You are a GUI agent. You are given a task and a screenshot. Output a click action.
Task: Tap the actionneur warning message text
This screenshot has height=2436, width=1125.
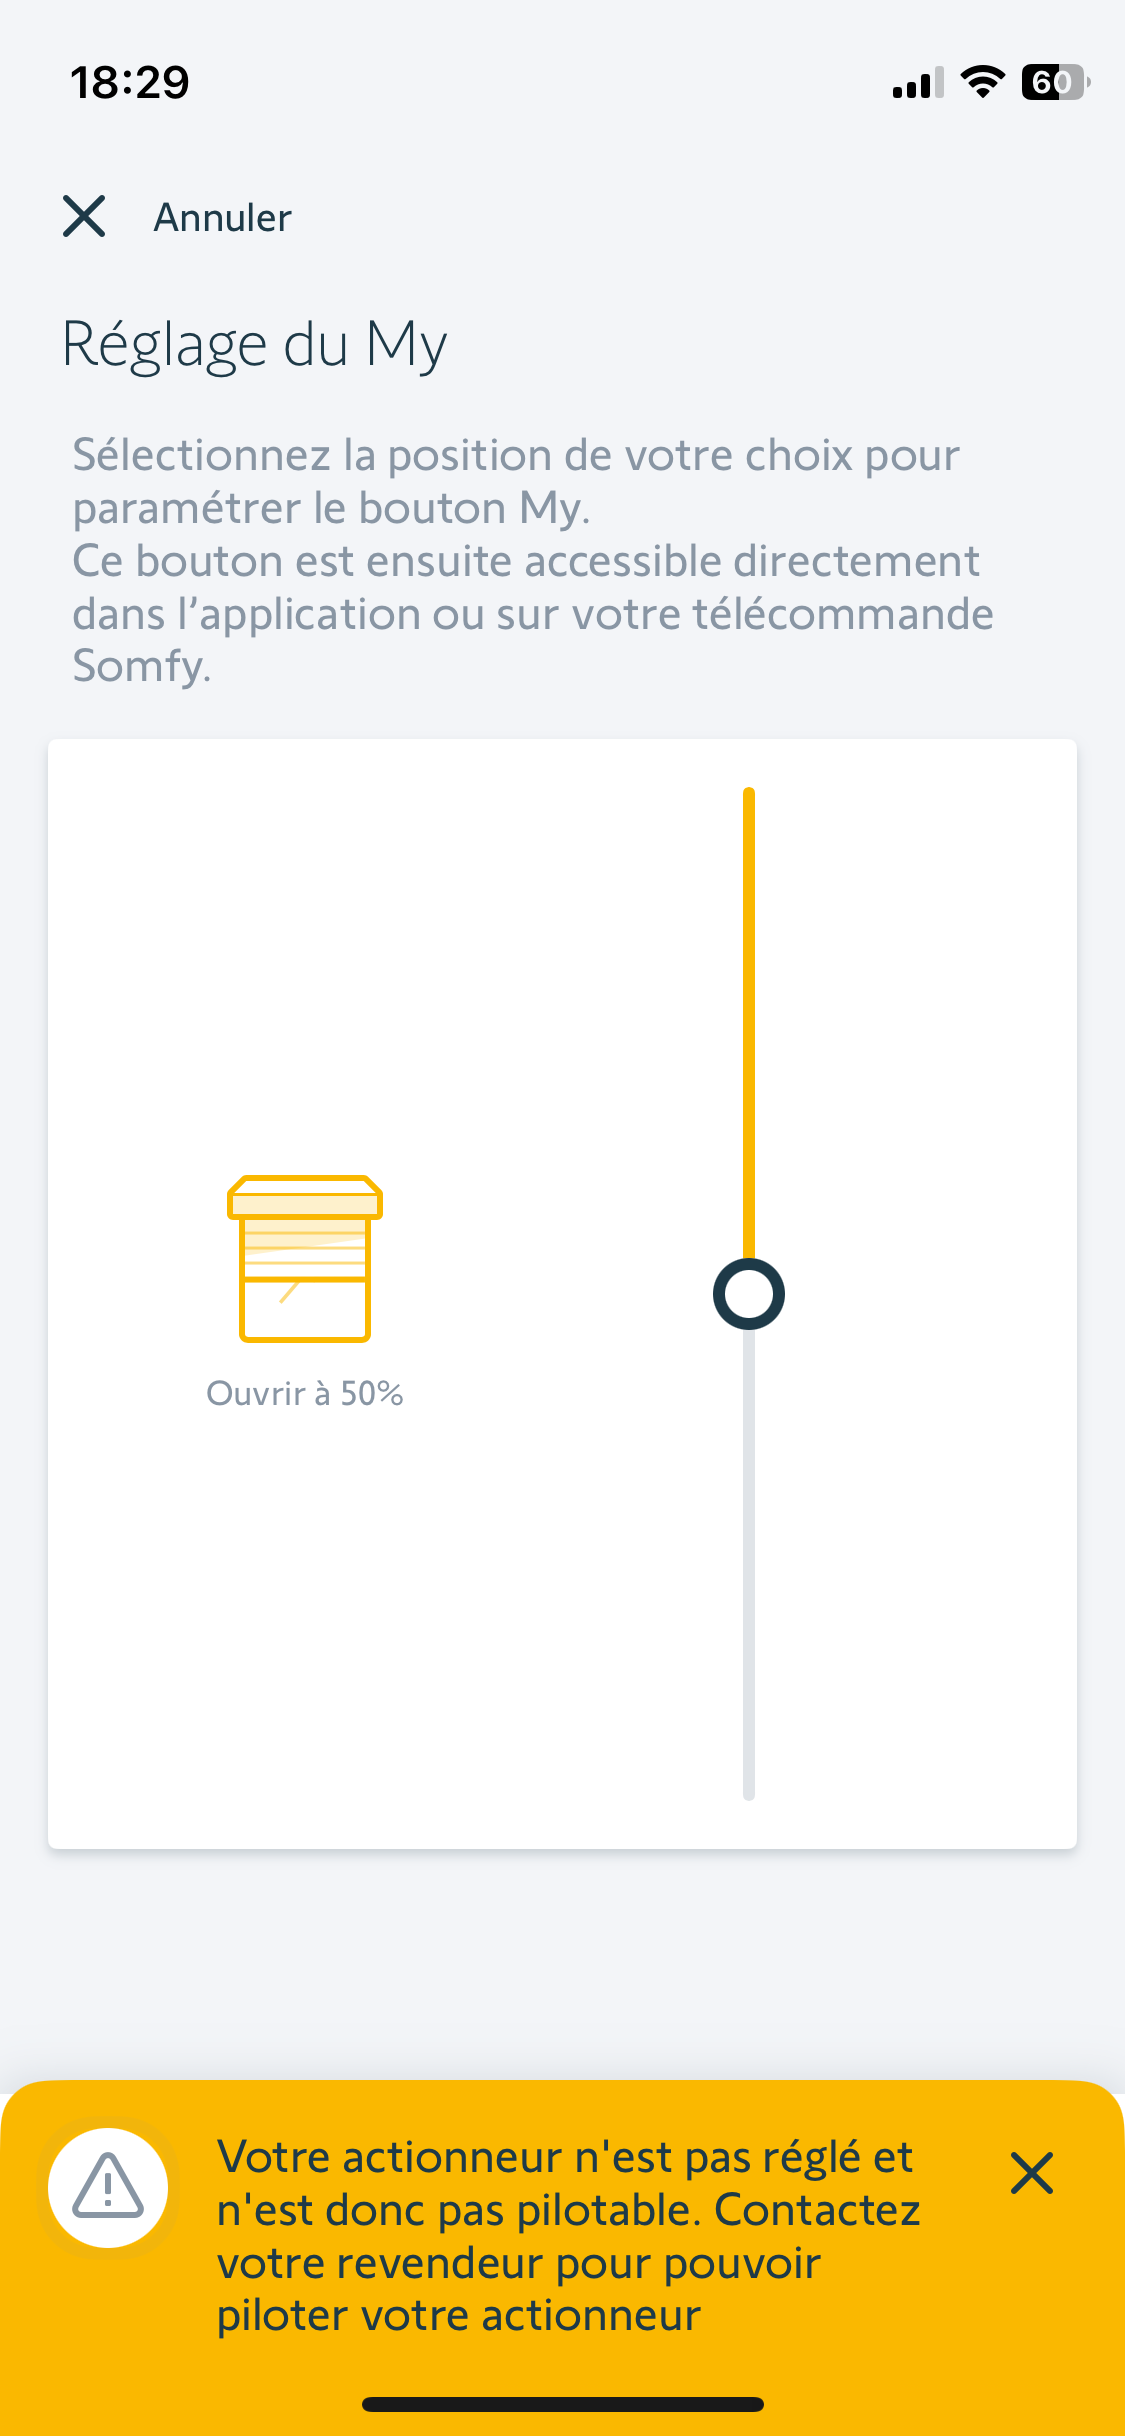[x=568, y=2236]
